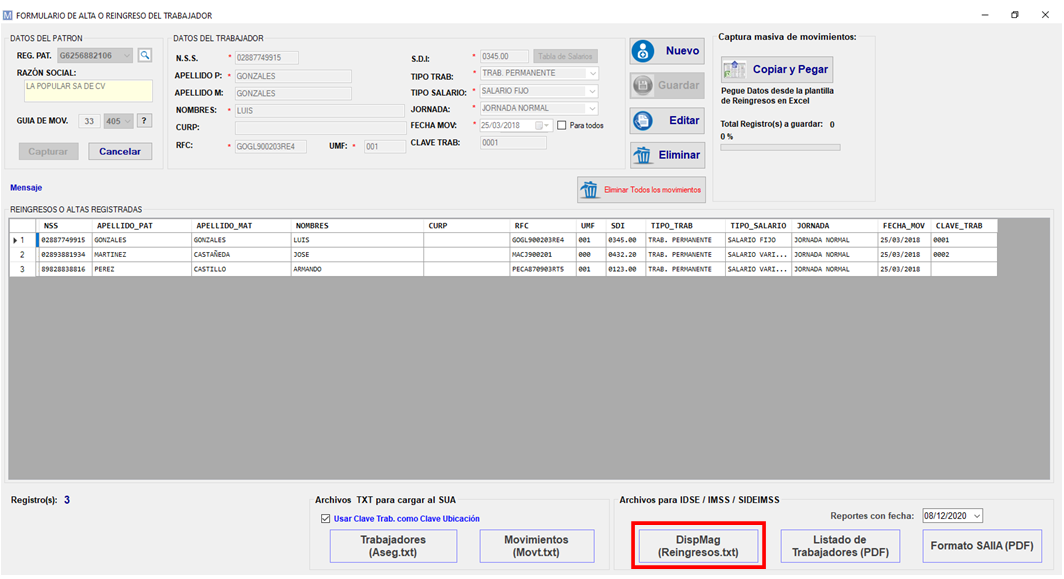Uncheck Usar Clave Trab. como Clave Ubicación
Viewport: 1064px width, 579px height.
click(326, 519)
